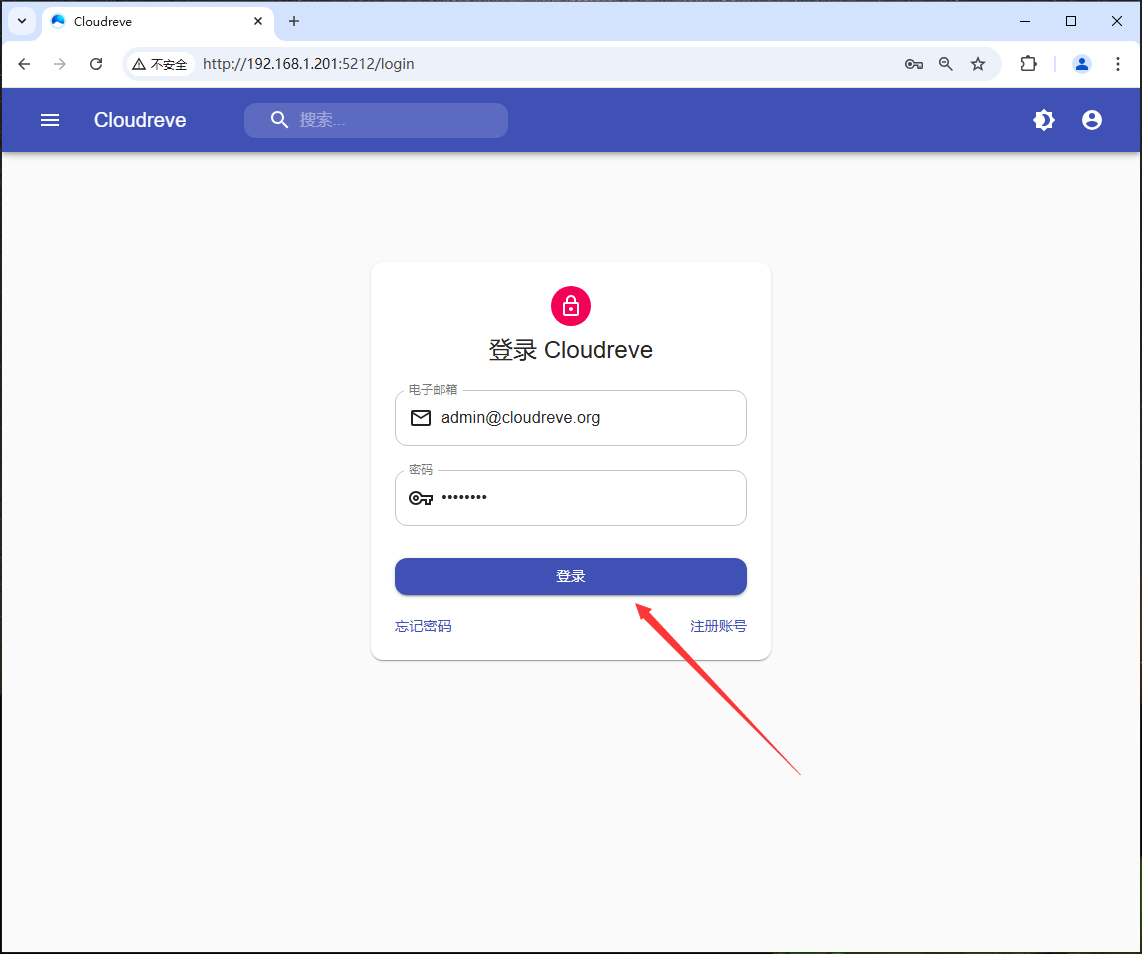
Task: Click the 登录 login button
Action: (570, 576)
